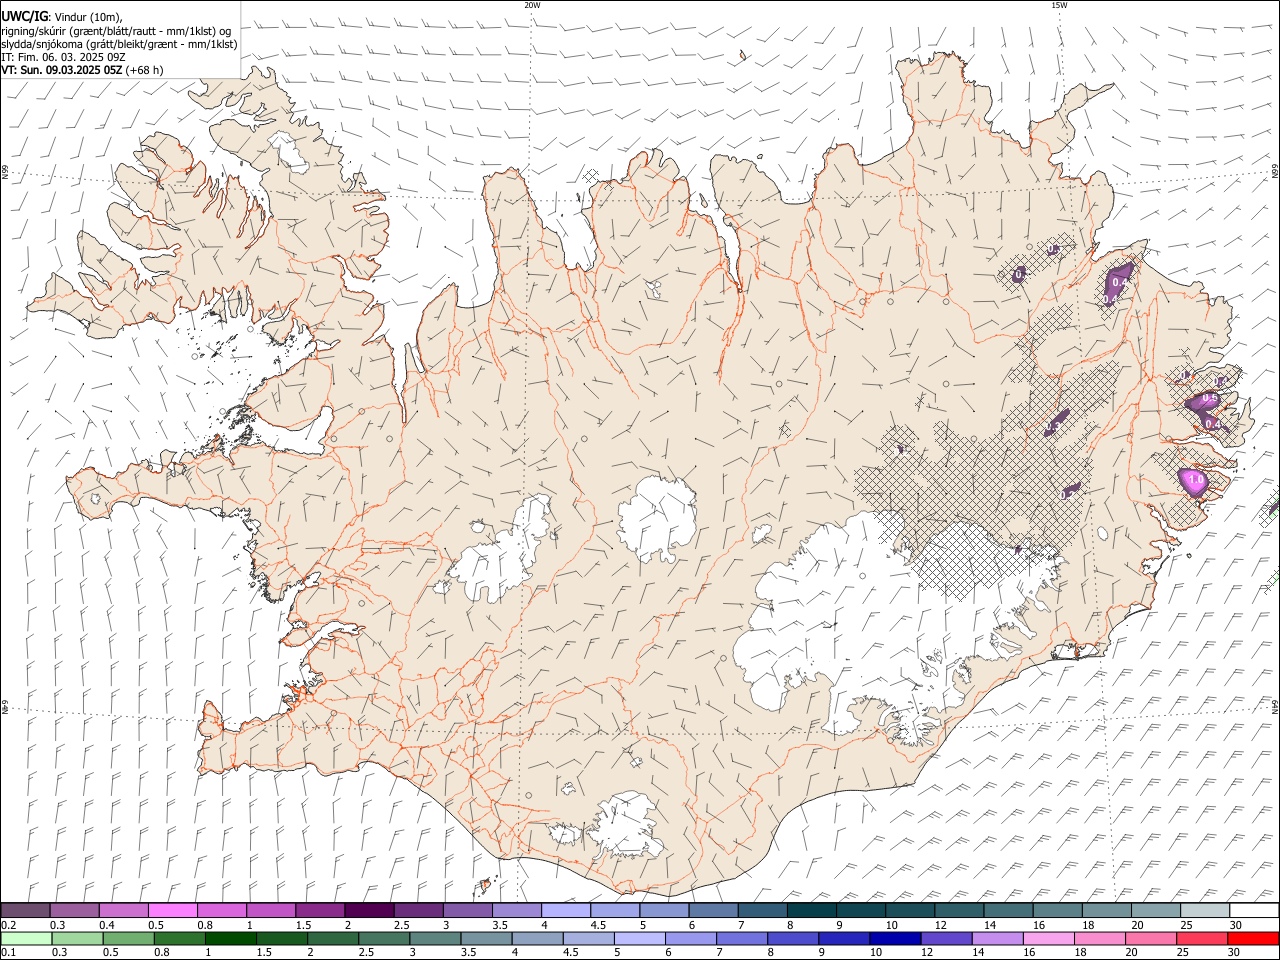Click the '15W' longitude label at top
Viewport: 1280px width, 960px height.
pos(1059,5)
